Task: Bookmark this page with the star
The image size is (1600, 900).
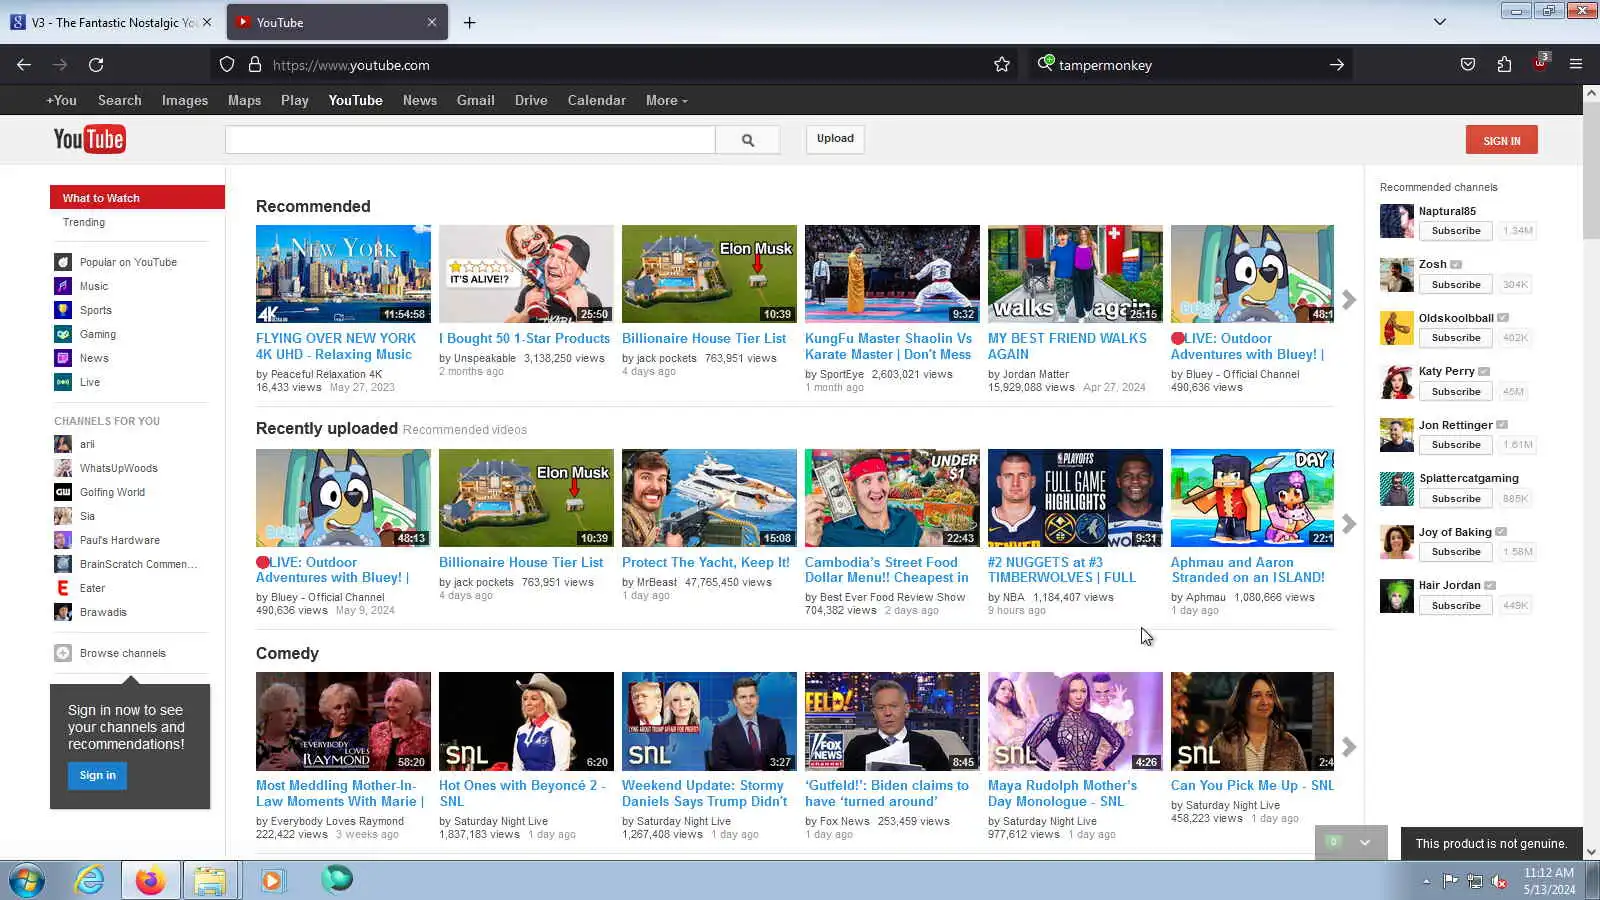Action: point(1002,65)
